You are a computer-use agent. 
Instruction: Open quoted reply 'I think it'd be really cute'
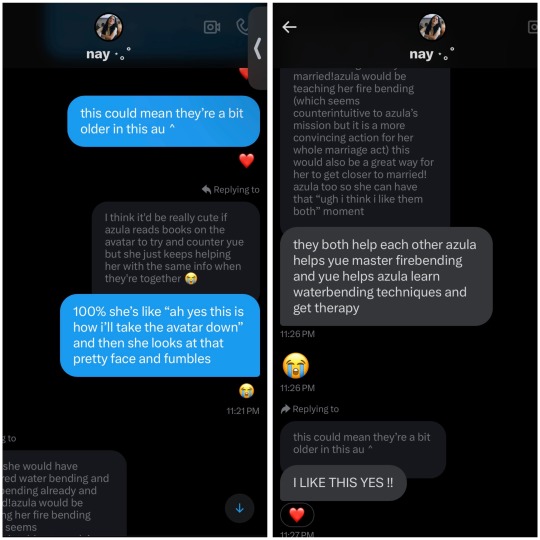tap(176, 248)
